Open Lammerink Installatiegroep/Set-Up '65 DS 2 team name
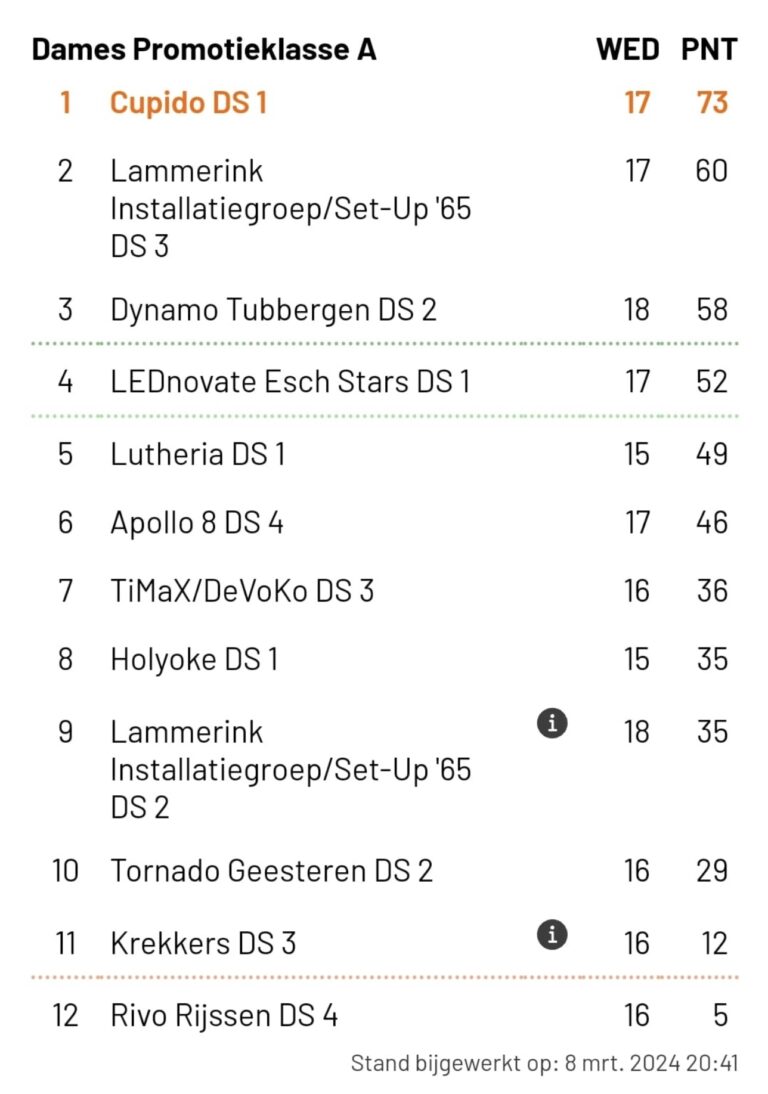Image resolution: width=768 pixels, height=1094 pixels. 290,769
